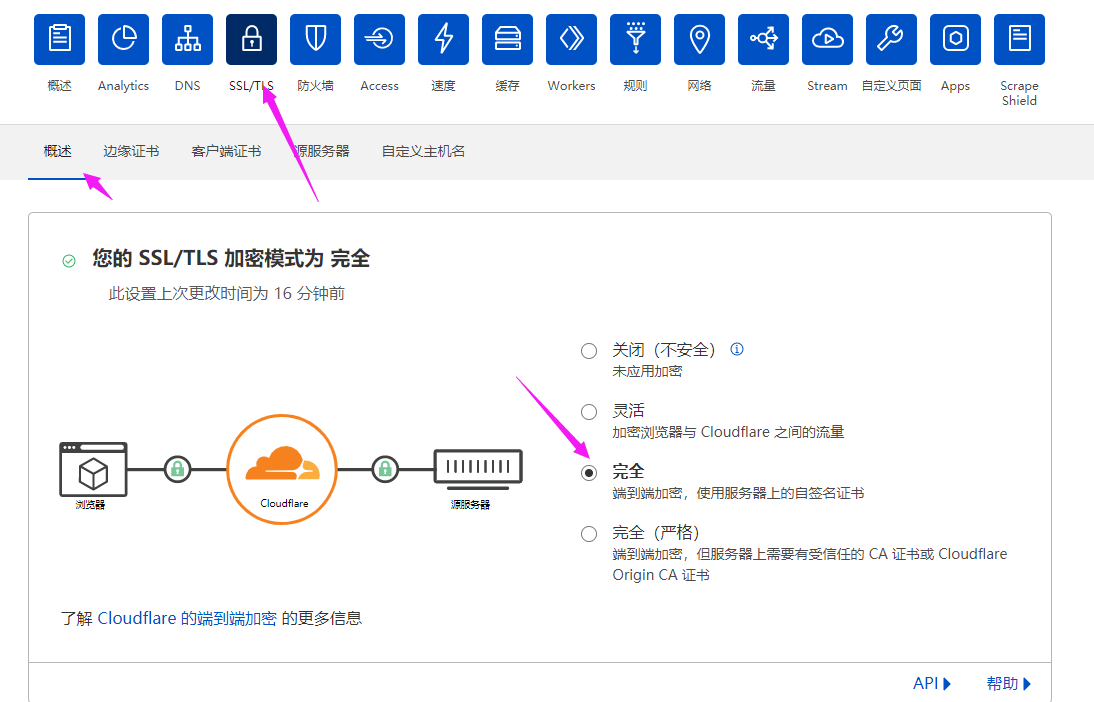Click the padlock between Cloudflare and origin server
This screenshot has height=702, width=1094.
[385, 469]
